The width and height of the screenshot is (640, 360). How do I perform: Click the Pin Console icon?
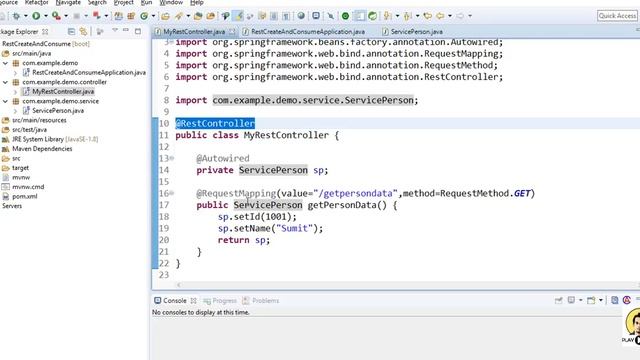558,301
